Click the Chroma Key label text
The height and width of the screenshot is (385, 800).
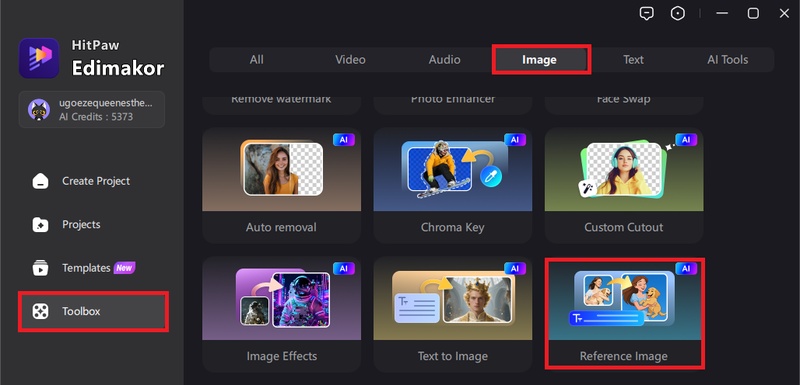coord(453,227)
